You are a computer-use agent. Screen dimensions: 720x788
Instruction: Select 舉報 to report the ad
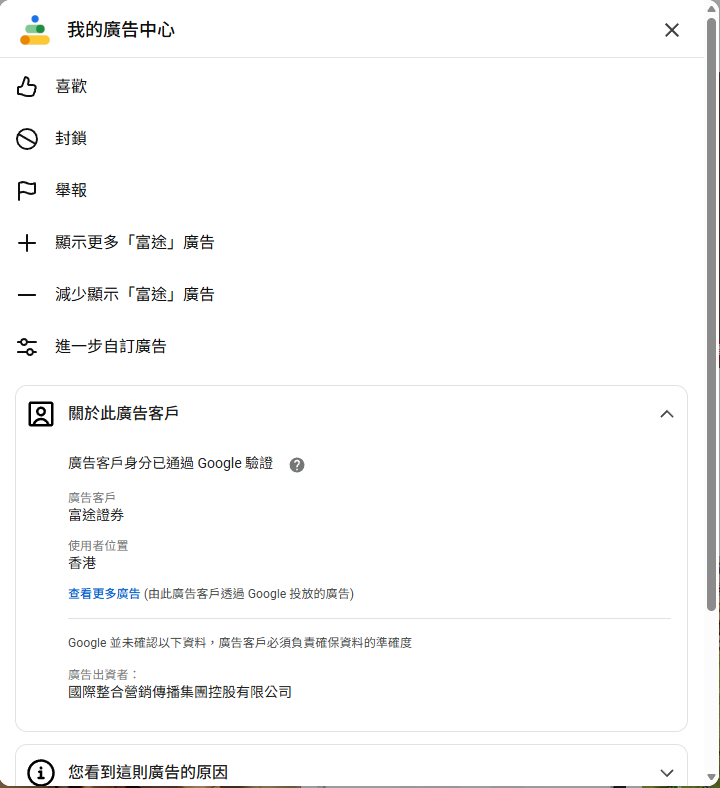(x=71, y=190)
